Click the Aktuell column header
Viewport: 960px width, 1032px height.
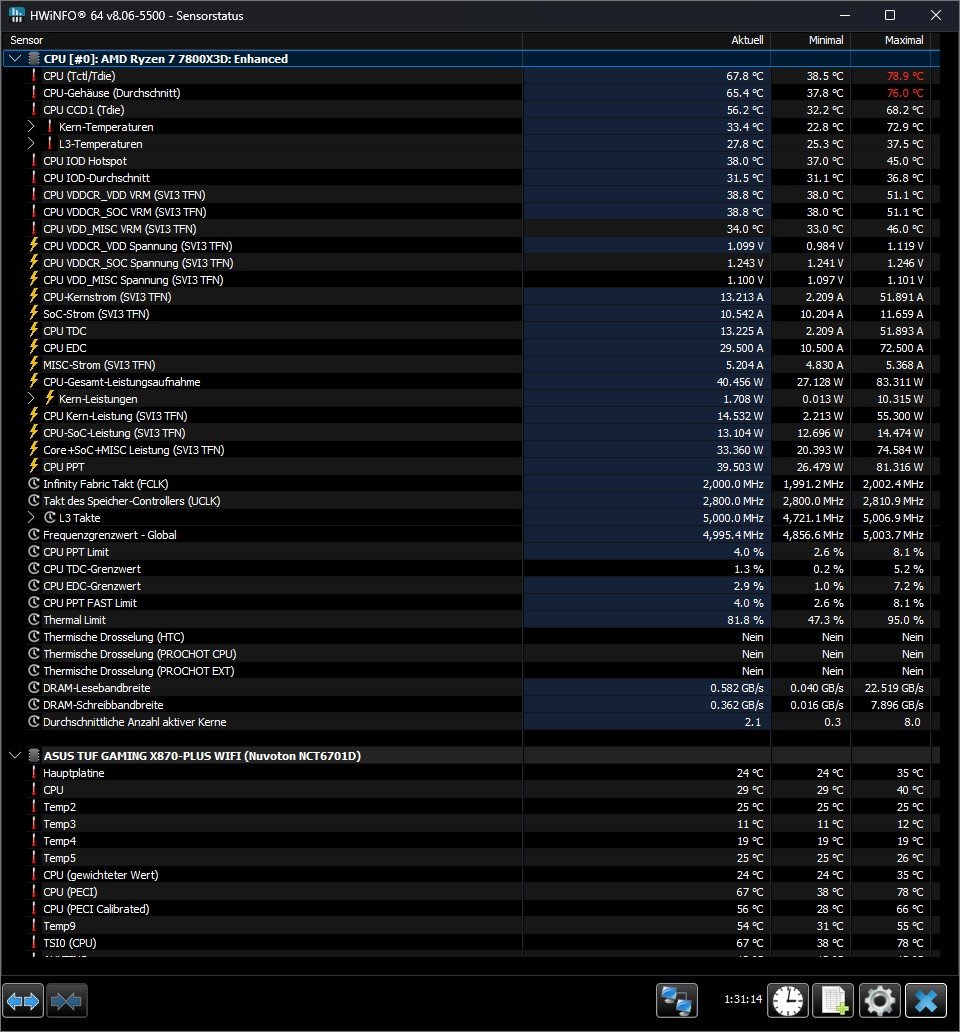pyautogui.click(x=647, y=40)
